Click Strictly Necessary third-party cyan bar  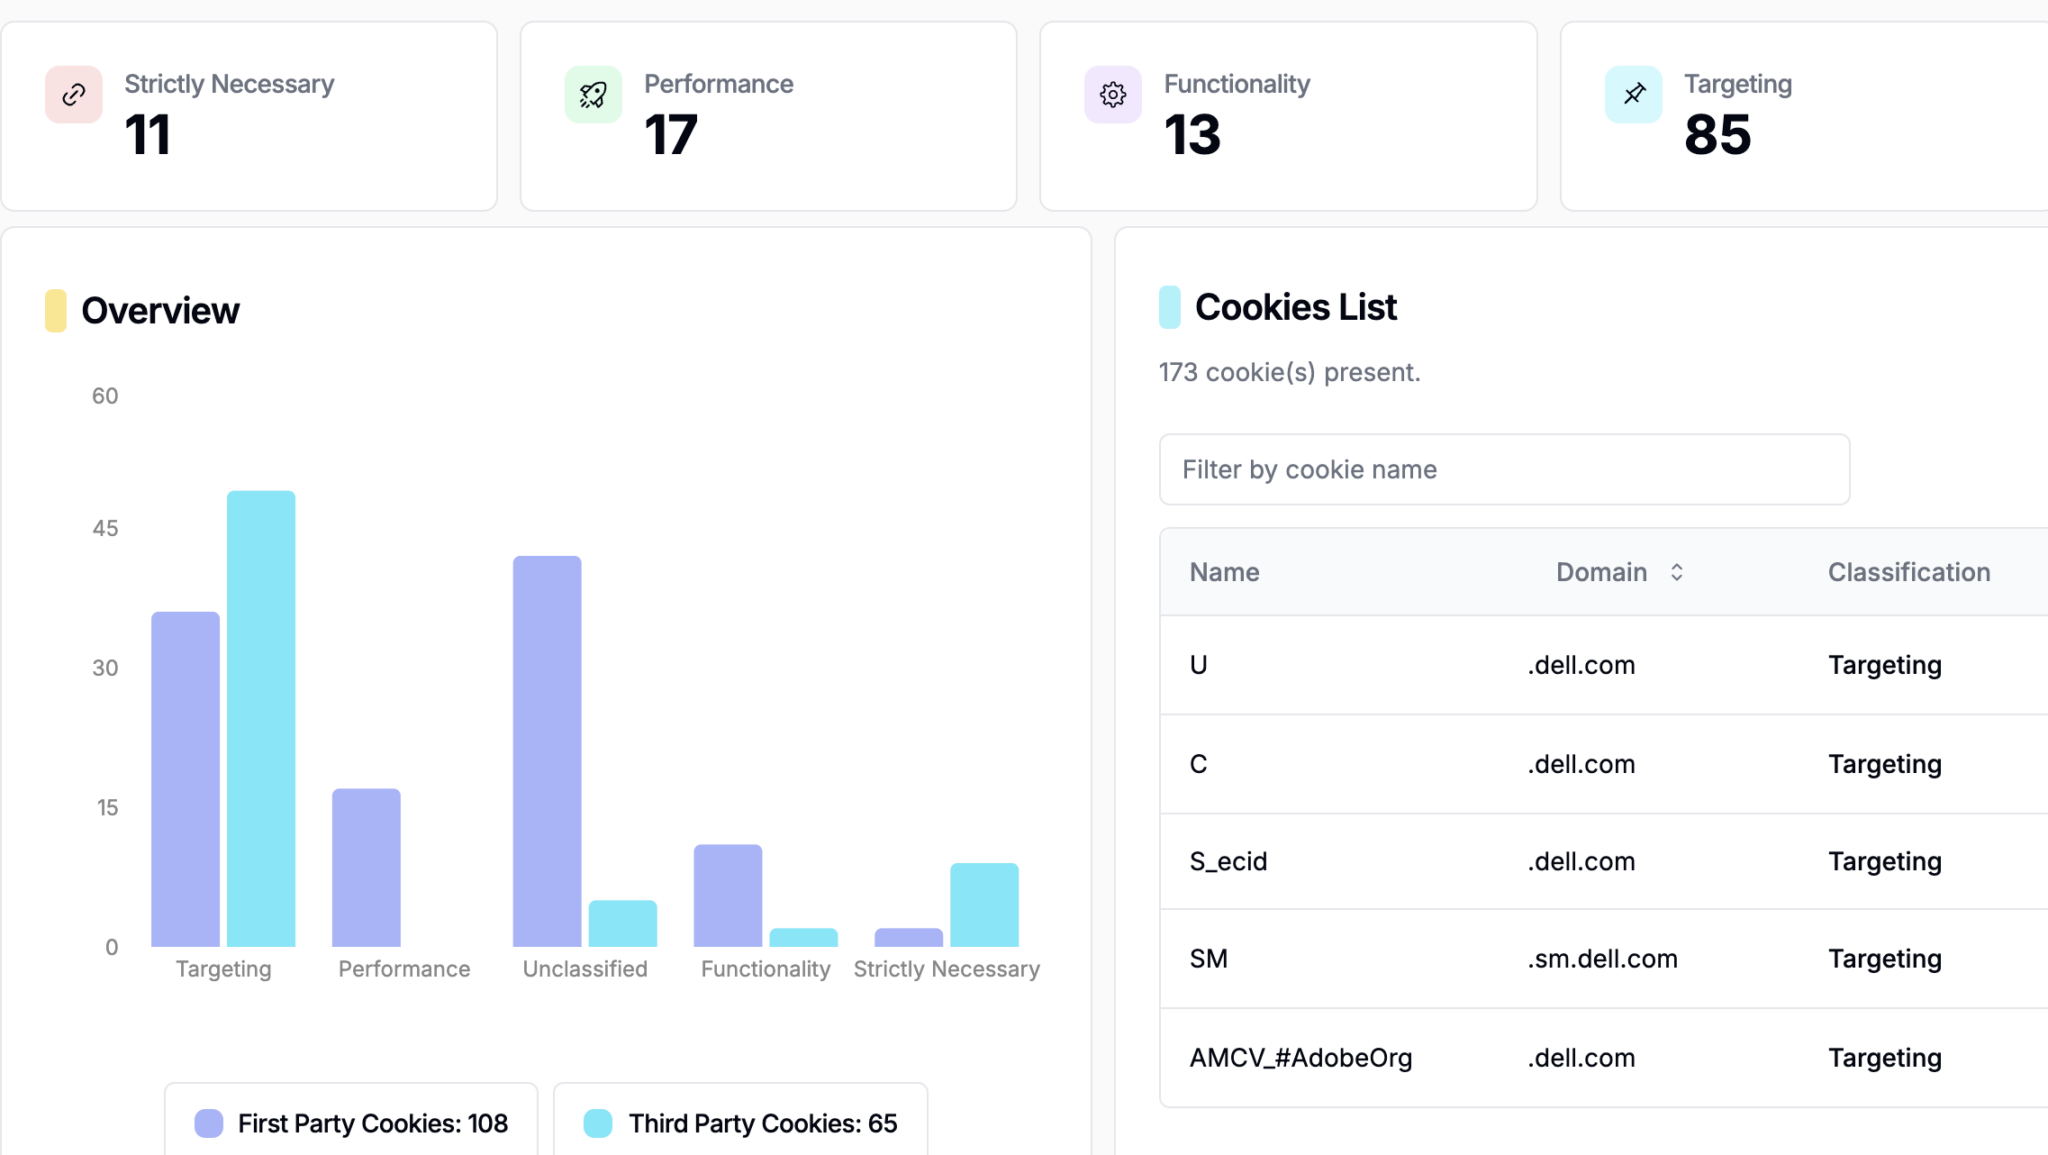click(x=984, y=905)
